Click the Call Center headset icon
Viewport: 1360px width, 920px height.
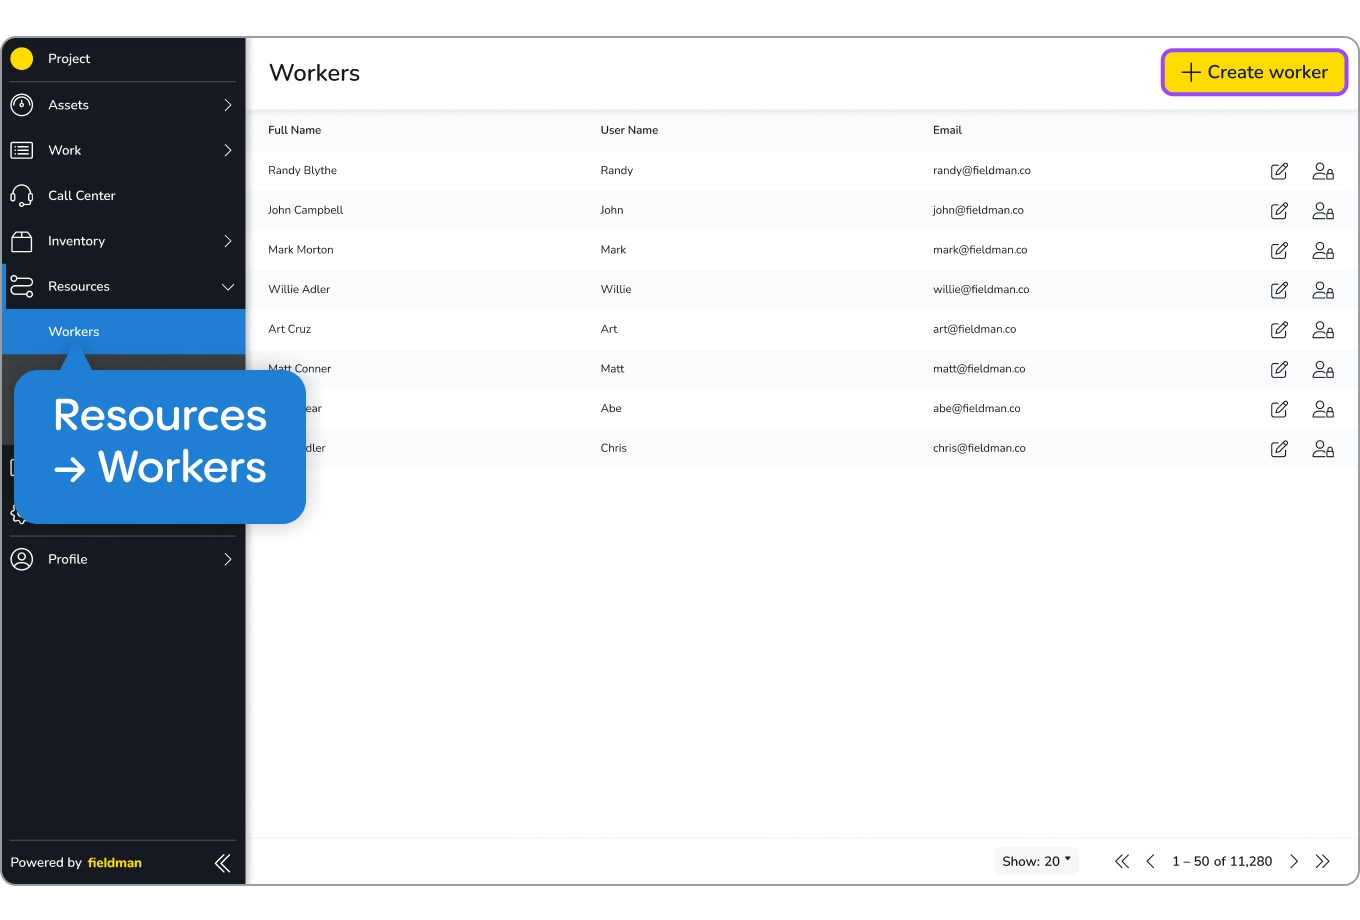click(x=22, y=196)
